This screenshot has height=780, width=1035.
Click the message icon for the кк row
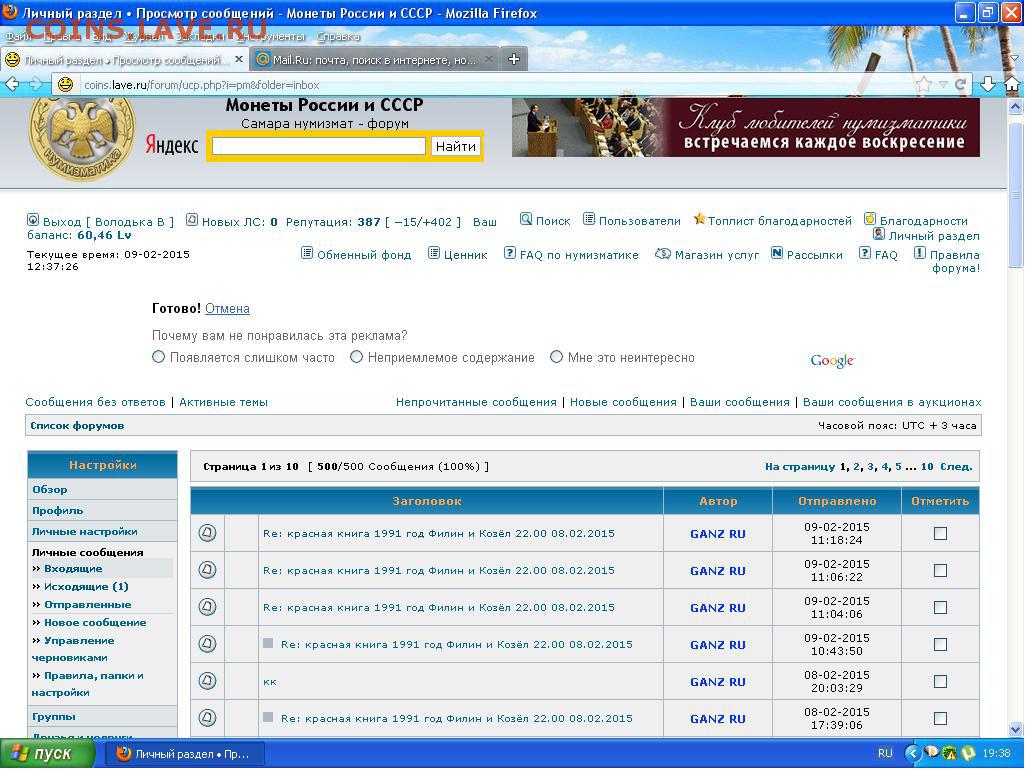[x=207, y=680]
